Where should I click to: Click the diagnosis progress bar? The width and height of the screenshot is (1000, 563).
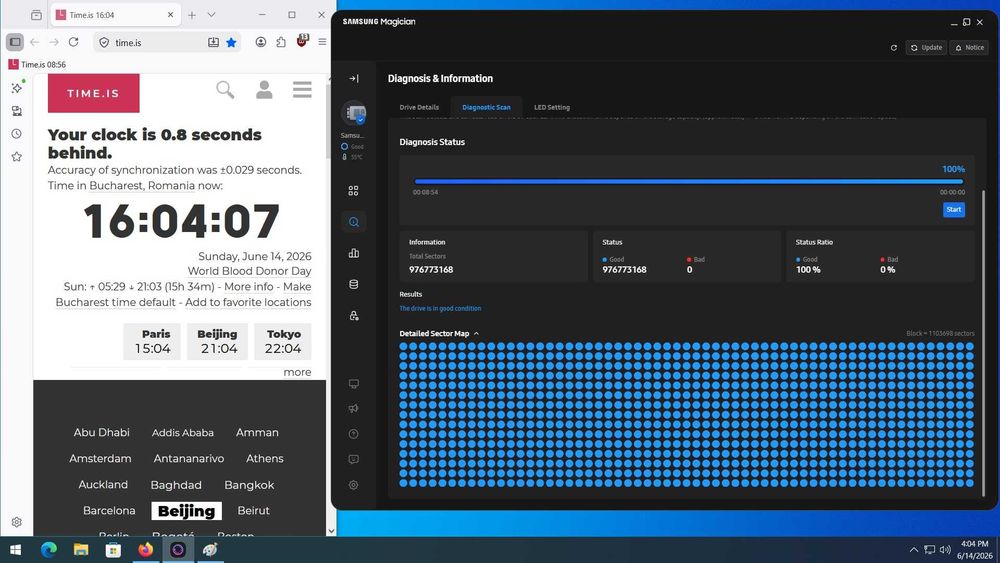(689, 182)
